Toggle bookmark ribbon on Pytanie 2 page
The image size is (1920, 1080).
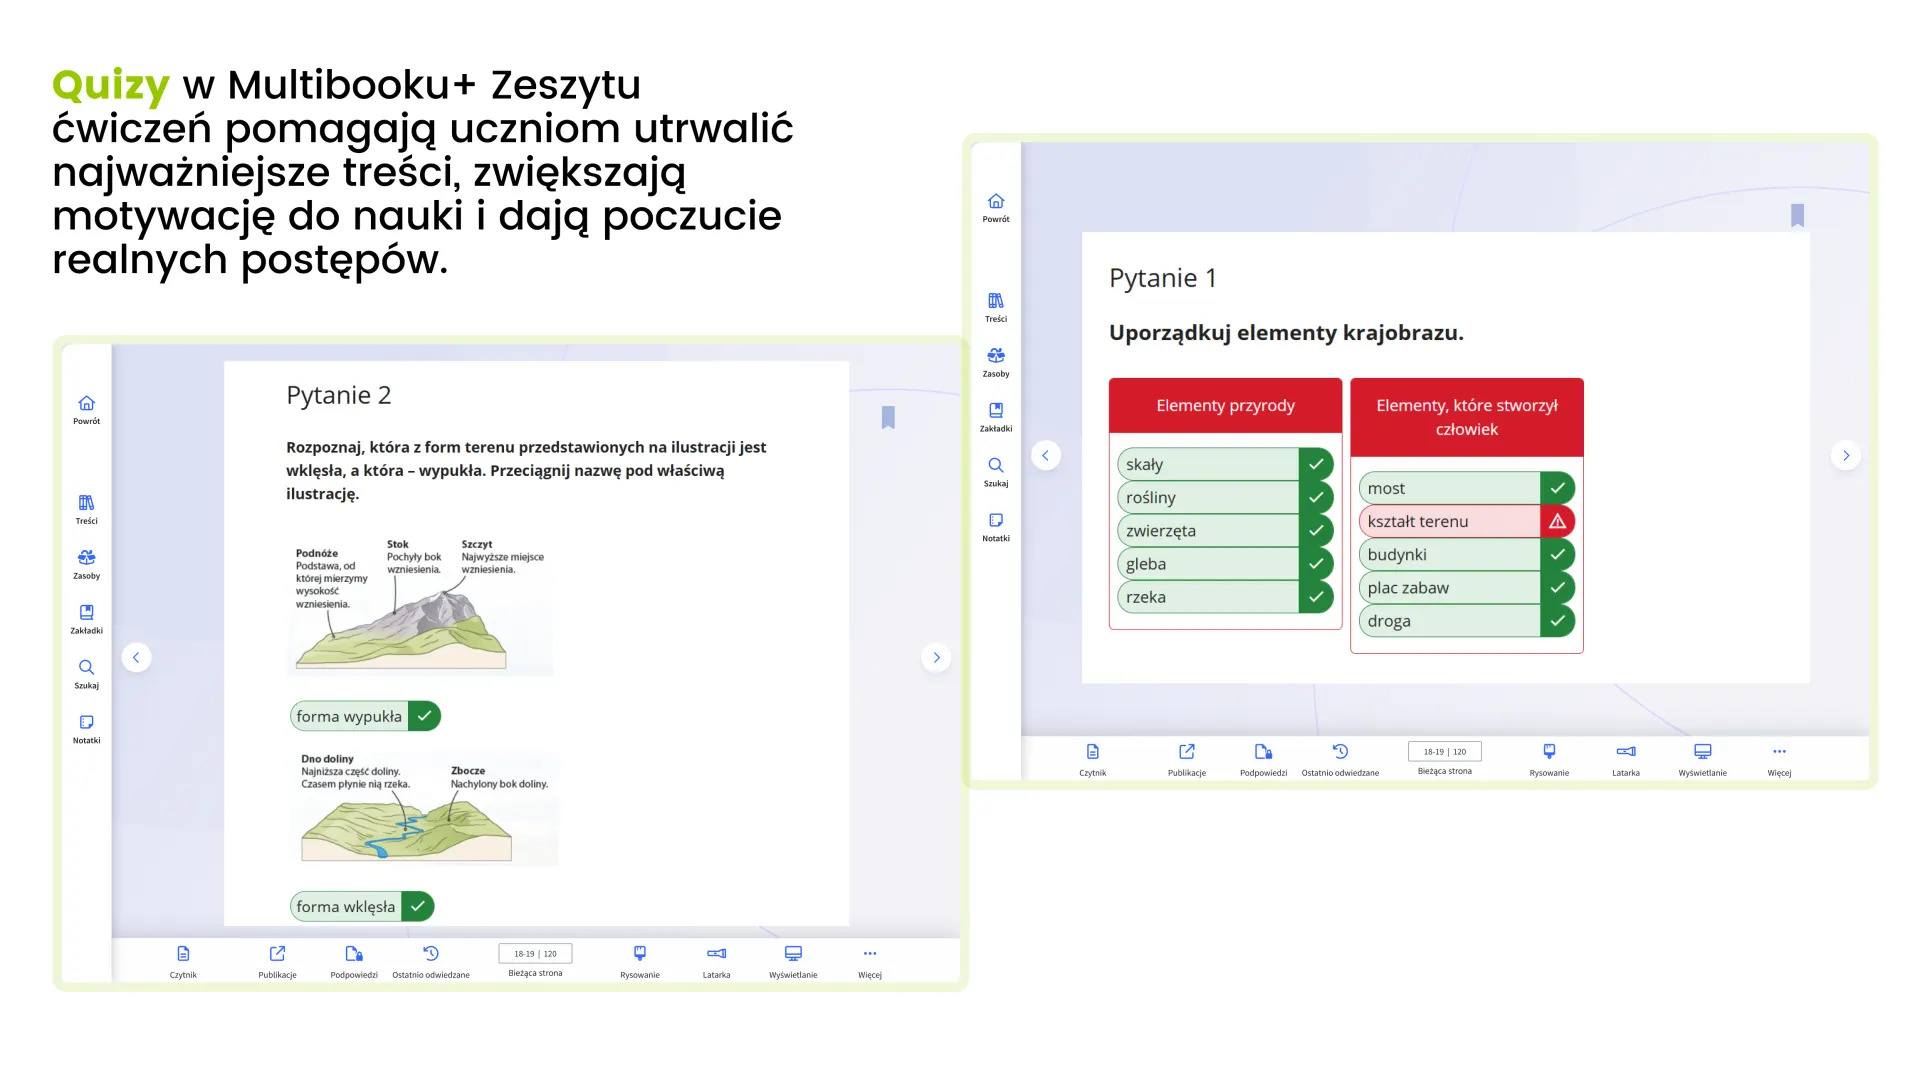point(887,418)
